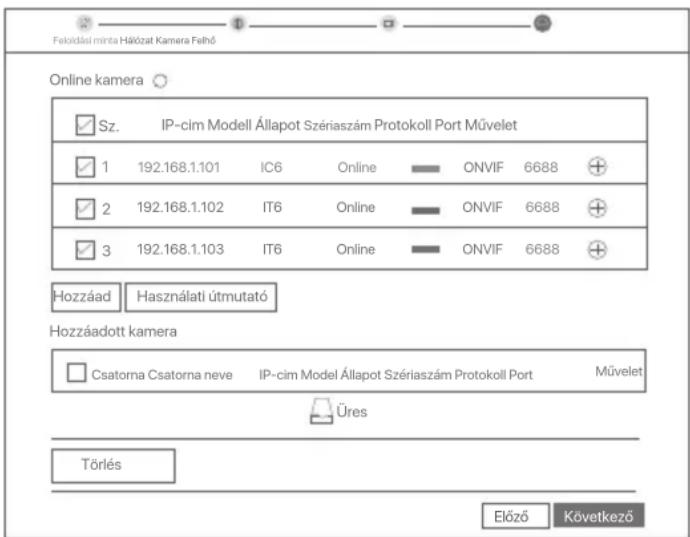Click the Törlés button
This screenshot has height=537, width=690.
[x=113, y=465]
